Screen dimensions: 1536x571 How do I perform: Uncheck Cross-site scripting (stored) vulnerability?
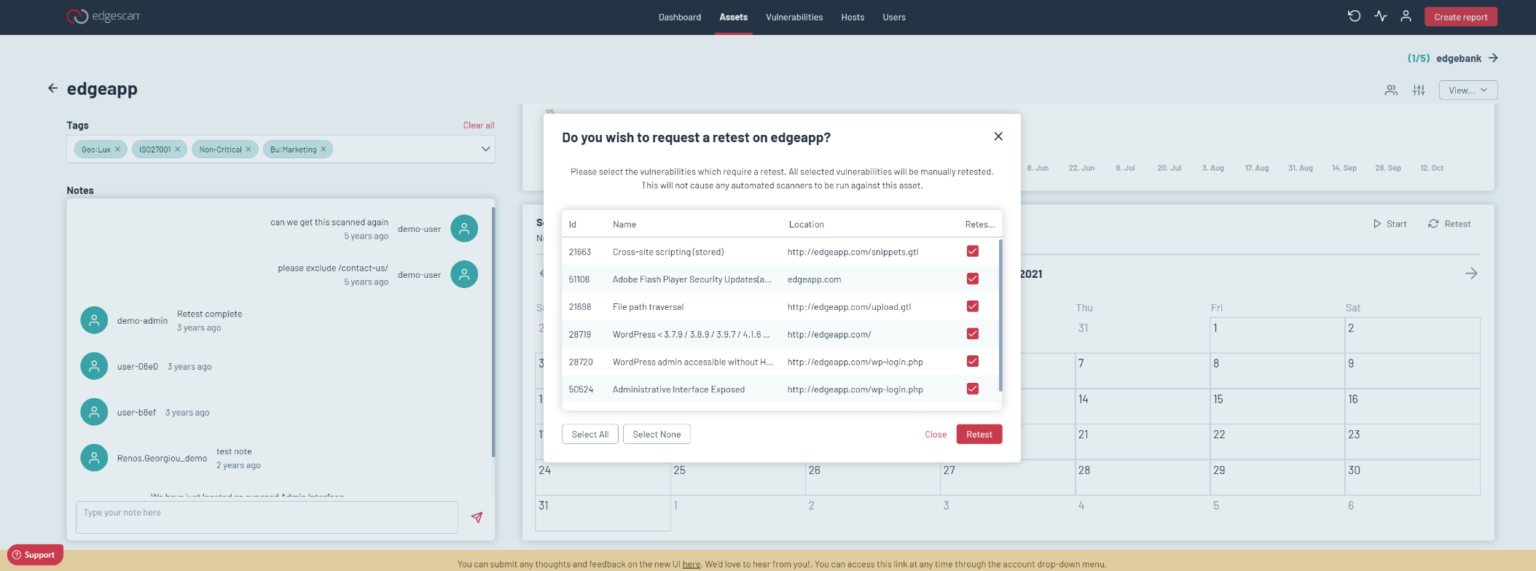[x=972, y=252]
